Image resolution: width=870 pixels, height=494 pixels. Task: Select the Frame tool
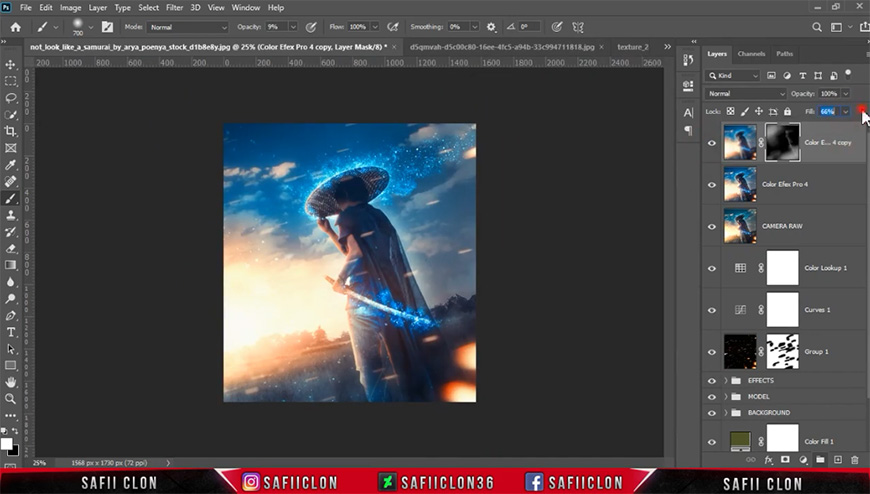tap(11, 148)
